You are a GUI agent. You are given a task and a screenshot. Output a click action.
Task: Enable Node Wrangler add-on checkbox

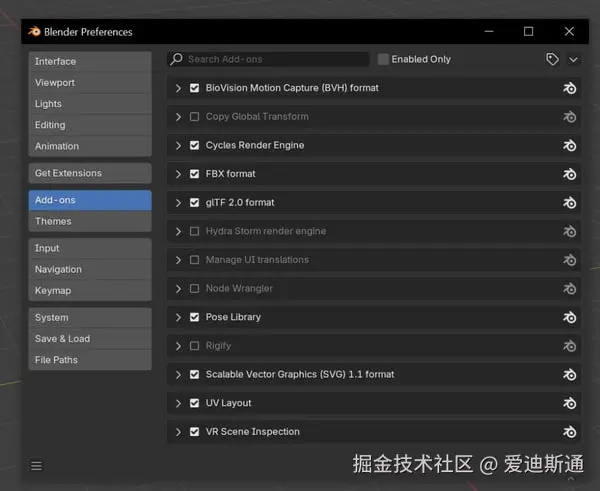point(194,289)
